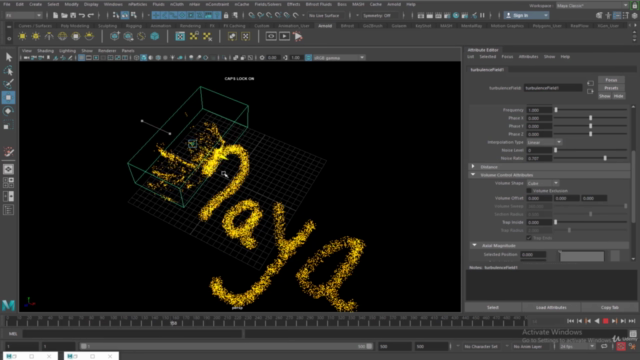Create Arnold skydome light from shelf
Screen dimensions: 640x360
[62, 36]
